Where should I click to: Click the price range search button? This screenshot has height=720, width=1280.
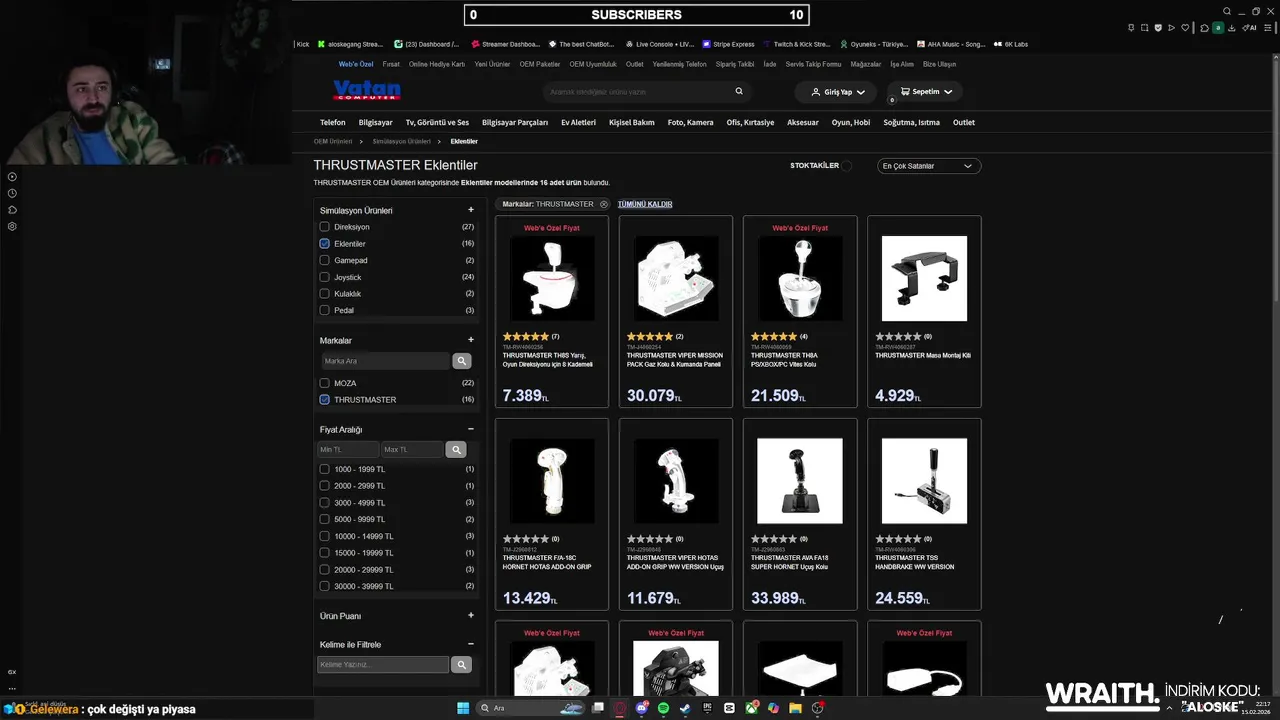click(455, 450)
